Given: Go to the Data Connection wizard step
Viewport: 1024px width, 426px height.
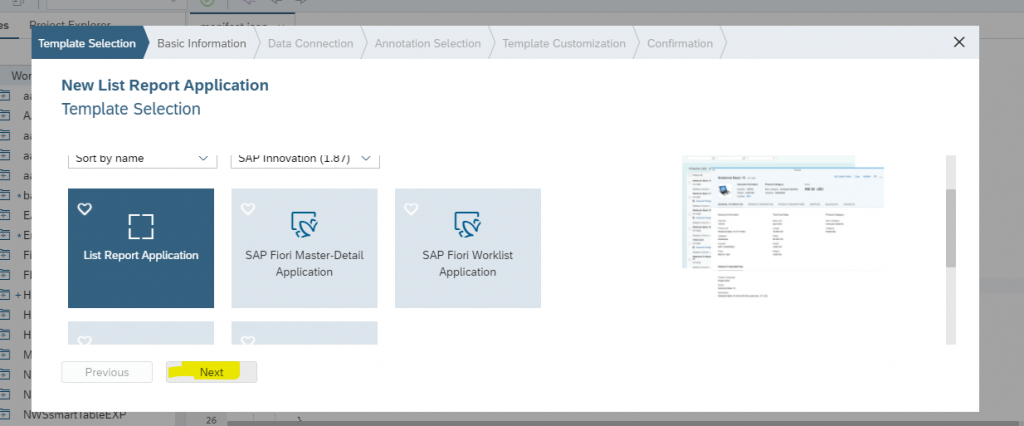Looking at the screenshot, I should [x=311, y=44].
